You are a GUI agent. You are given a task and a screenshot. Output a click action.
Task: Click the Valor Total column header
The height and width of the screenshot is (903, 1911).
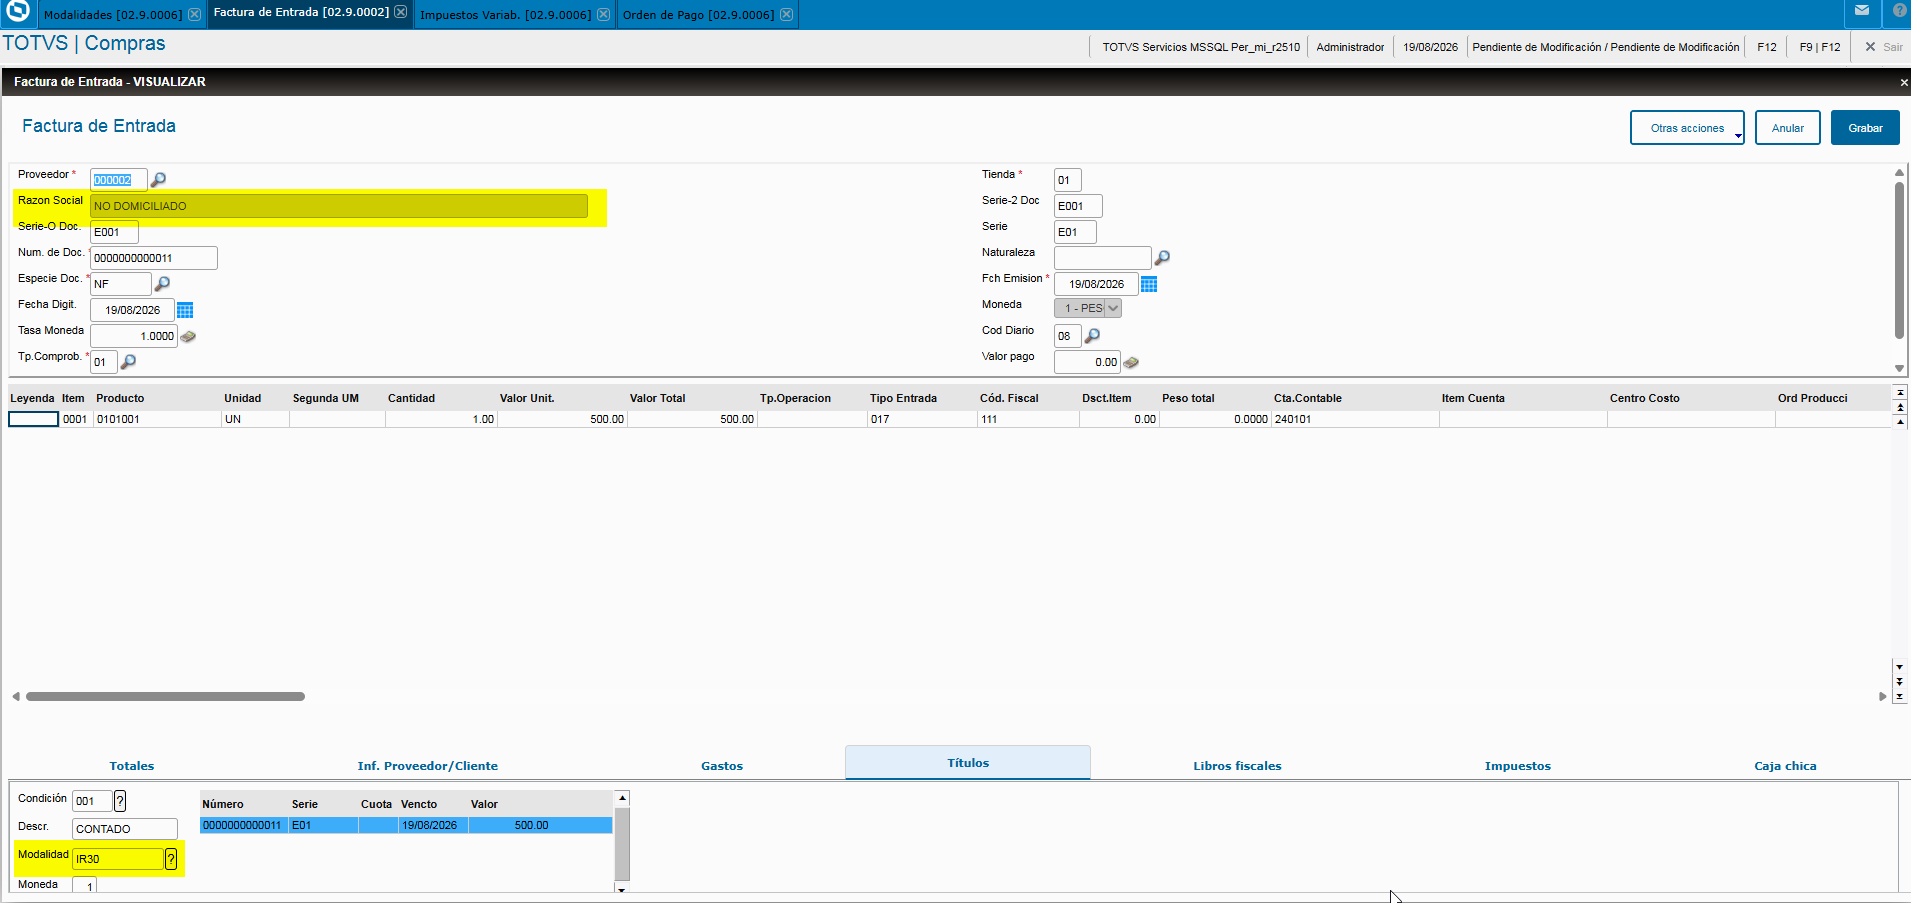(657, 398)
